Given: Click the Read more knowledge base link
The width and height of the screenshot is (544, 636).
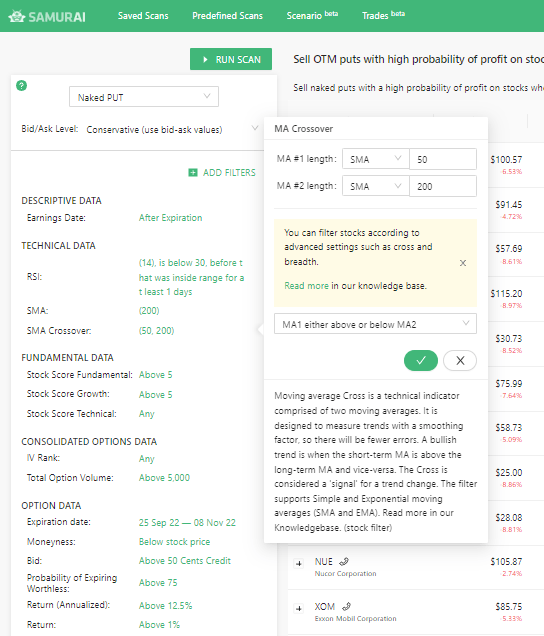Looking at the screenshot, I should tap(306, 286).
